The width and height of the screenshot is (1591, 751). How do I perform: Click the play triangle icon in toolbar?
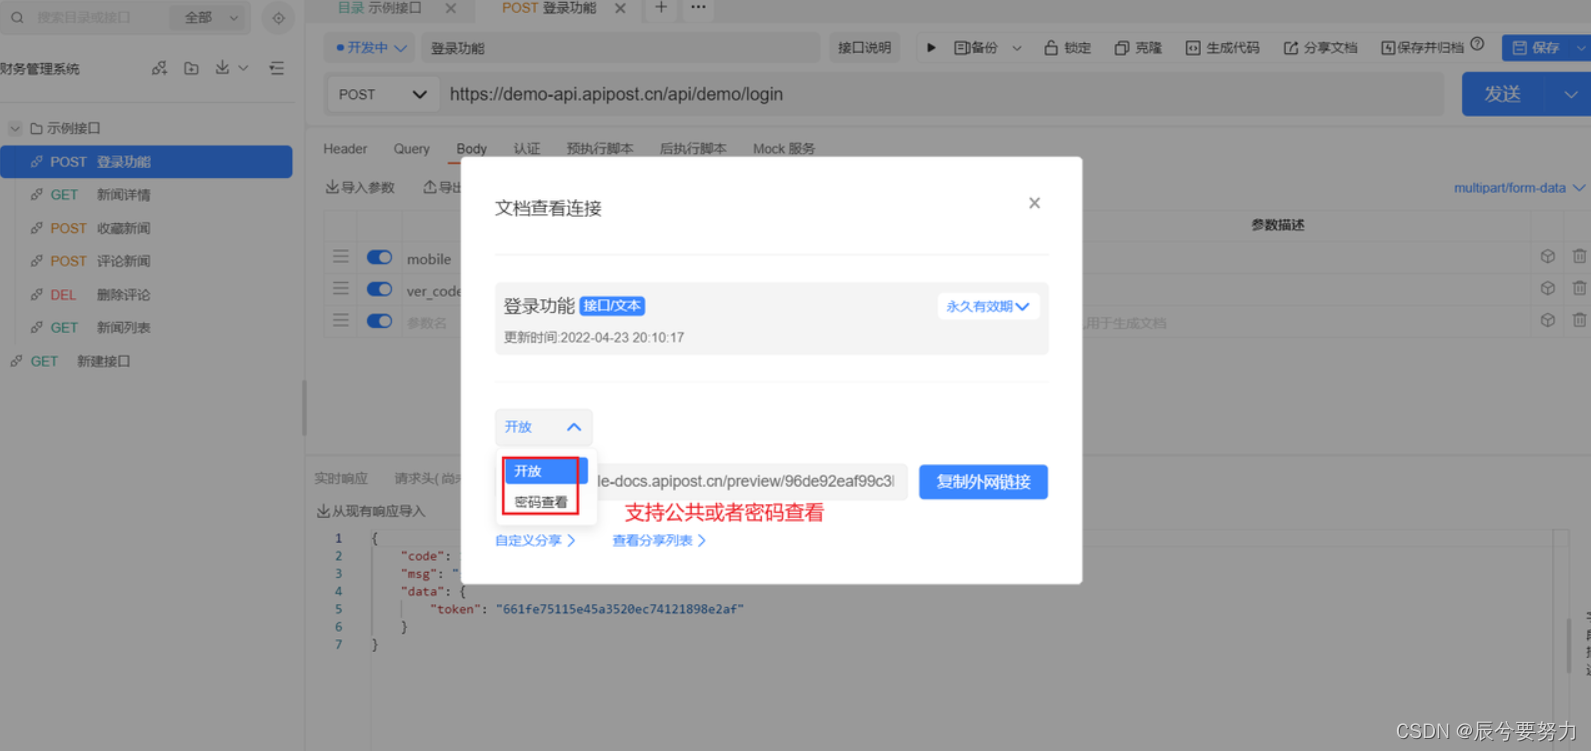click(931, 47)
